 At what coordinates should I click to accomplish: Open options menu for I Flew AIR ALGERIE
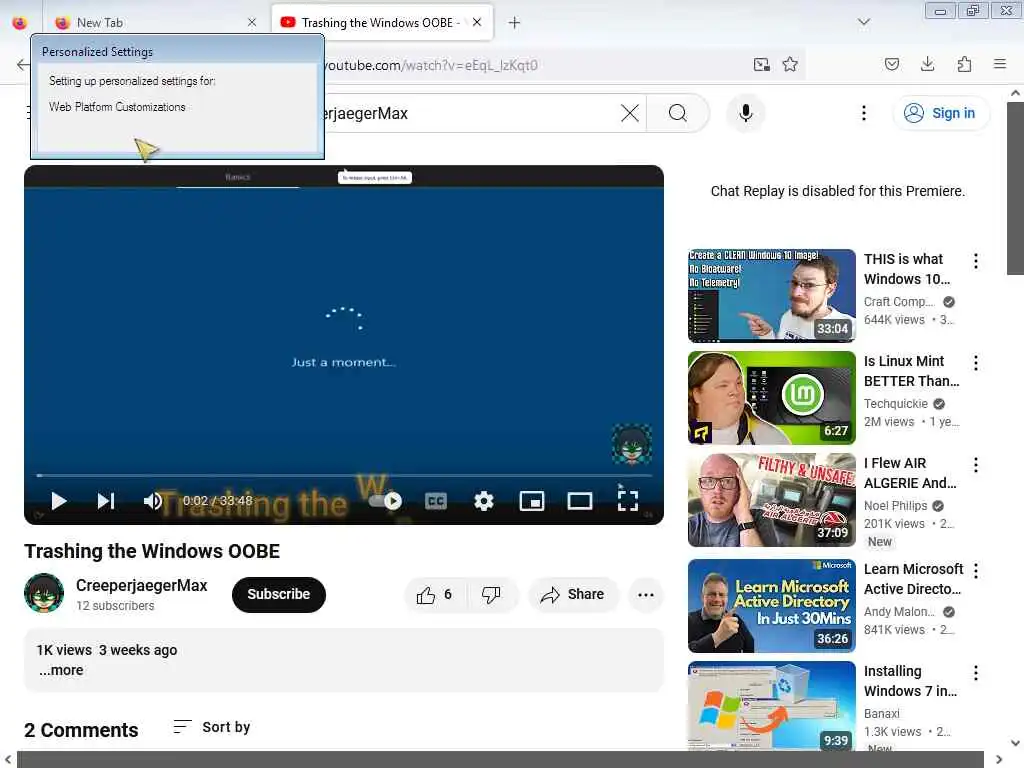point(976,465)
